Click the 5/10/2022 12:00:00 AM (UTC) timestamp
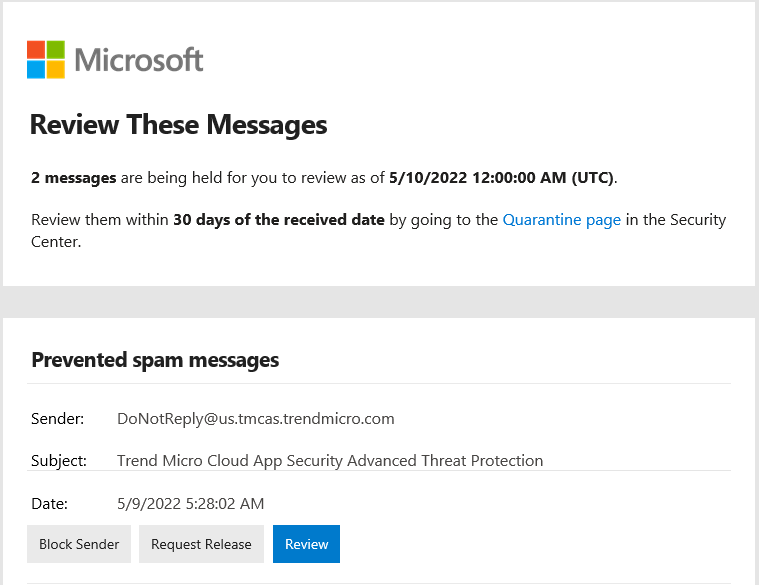Viewport: 759px width, 585px height. (501, 178)
